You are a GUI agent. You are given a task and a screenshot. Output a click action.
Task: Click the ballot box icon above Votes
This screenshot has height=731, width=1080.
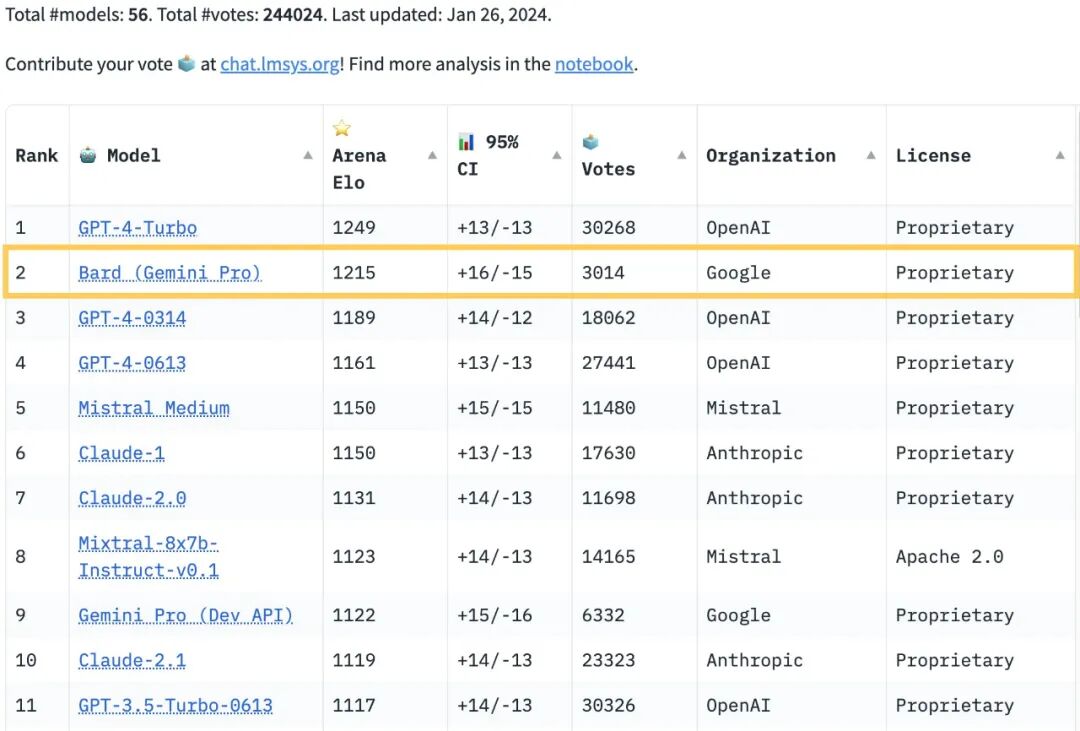tap(590, 142)
